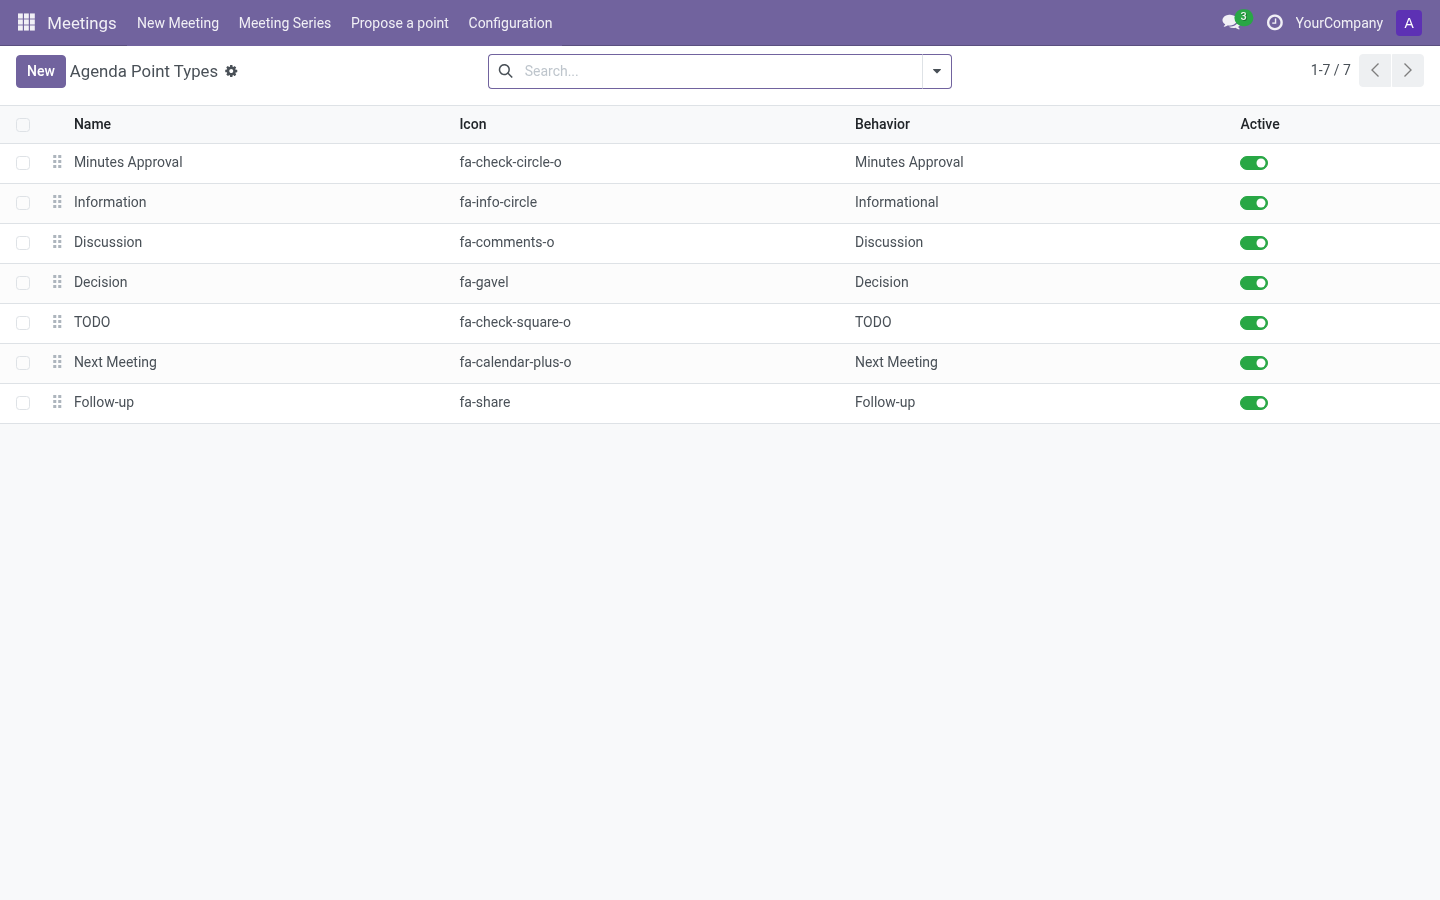Open the user avatar menu
Image resolution: width=1440 pixels, height=900 pixels.
tap(1409, 23)
